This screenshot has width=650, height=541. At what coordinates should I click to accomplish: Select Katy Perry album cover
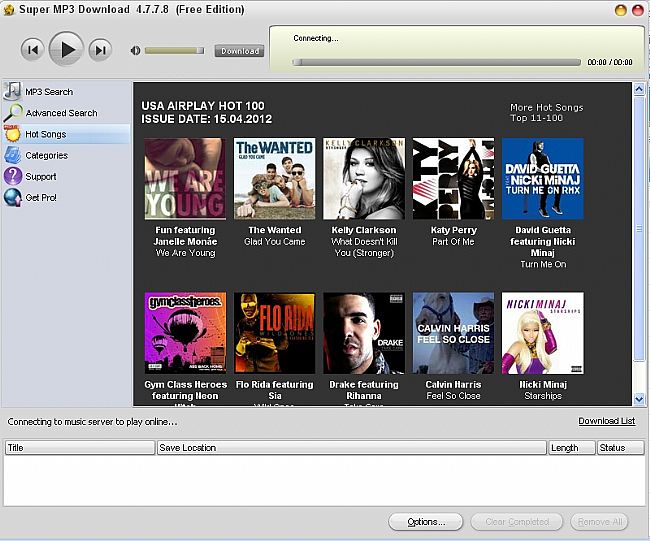pos(454,179)
